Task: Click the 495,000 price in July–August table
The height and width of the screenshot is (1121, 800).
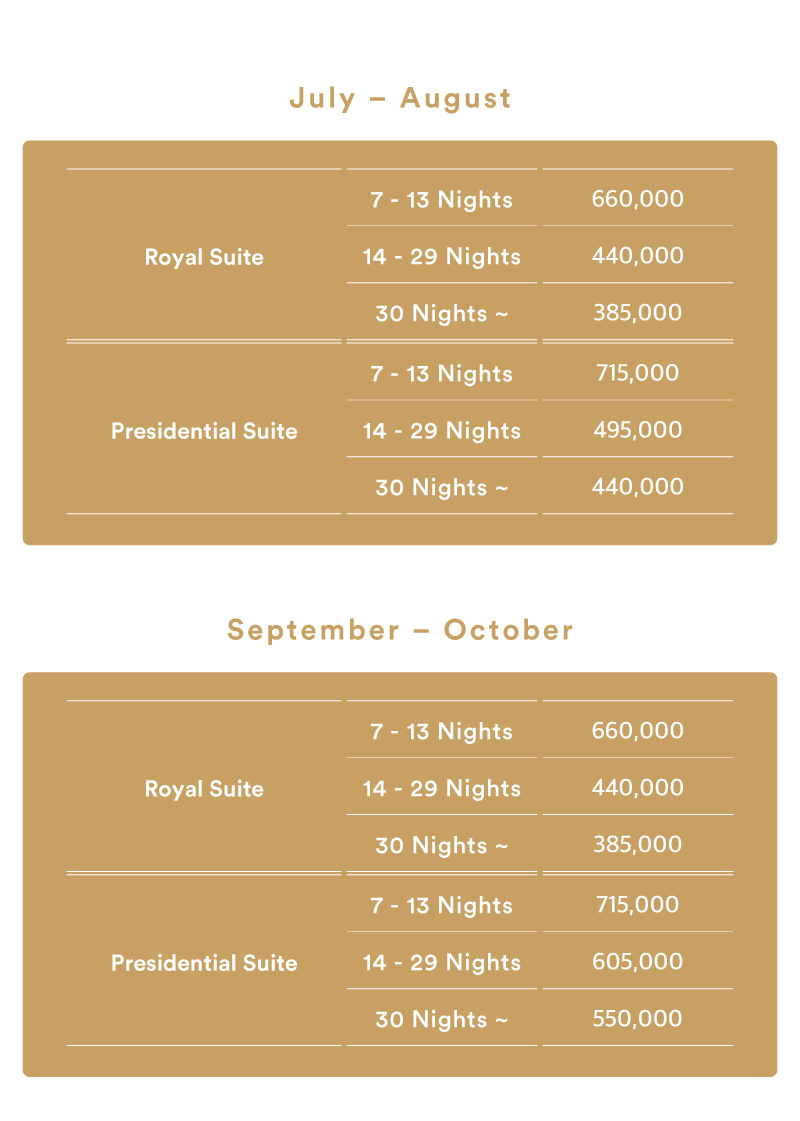Action: (x=638, y=430)
